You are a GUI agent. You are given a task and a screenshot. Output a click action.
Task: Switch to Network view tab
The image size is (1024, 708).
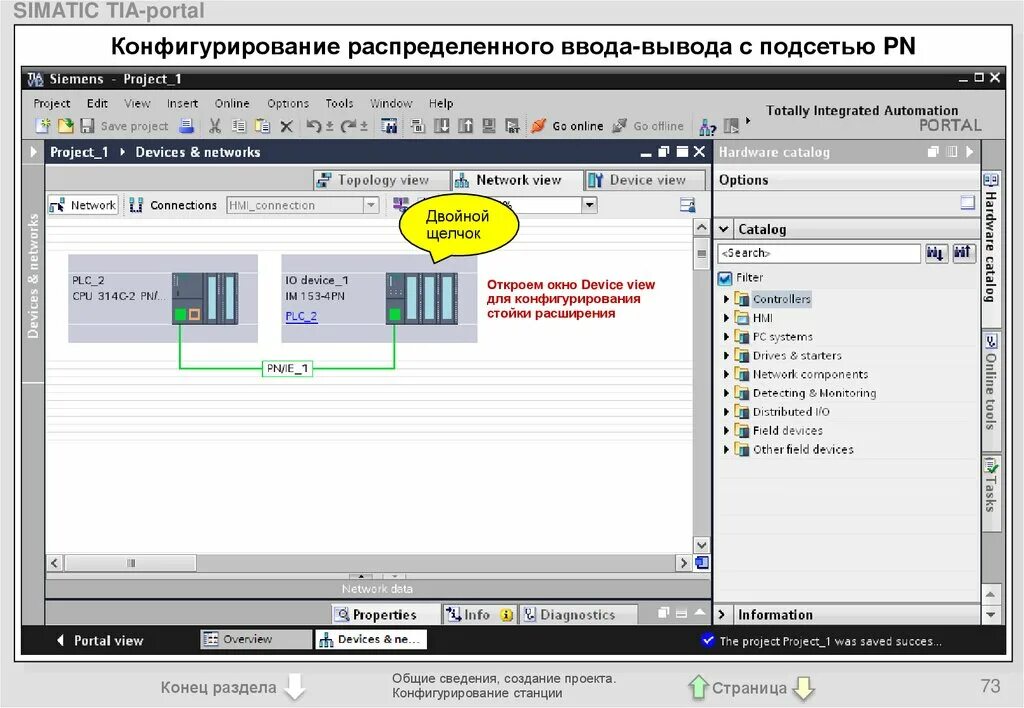[x=517, y=180]
